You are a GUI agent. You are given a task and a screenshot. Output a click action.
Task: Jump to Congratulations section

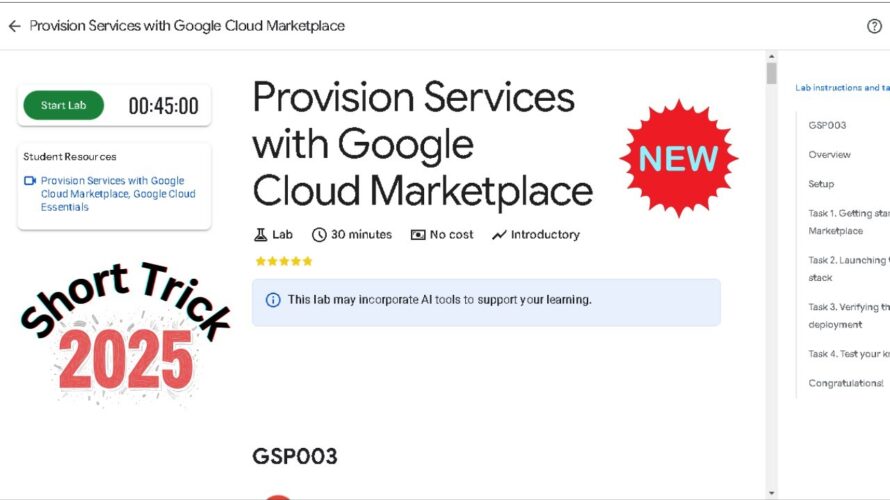(846, 383)
